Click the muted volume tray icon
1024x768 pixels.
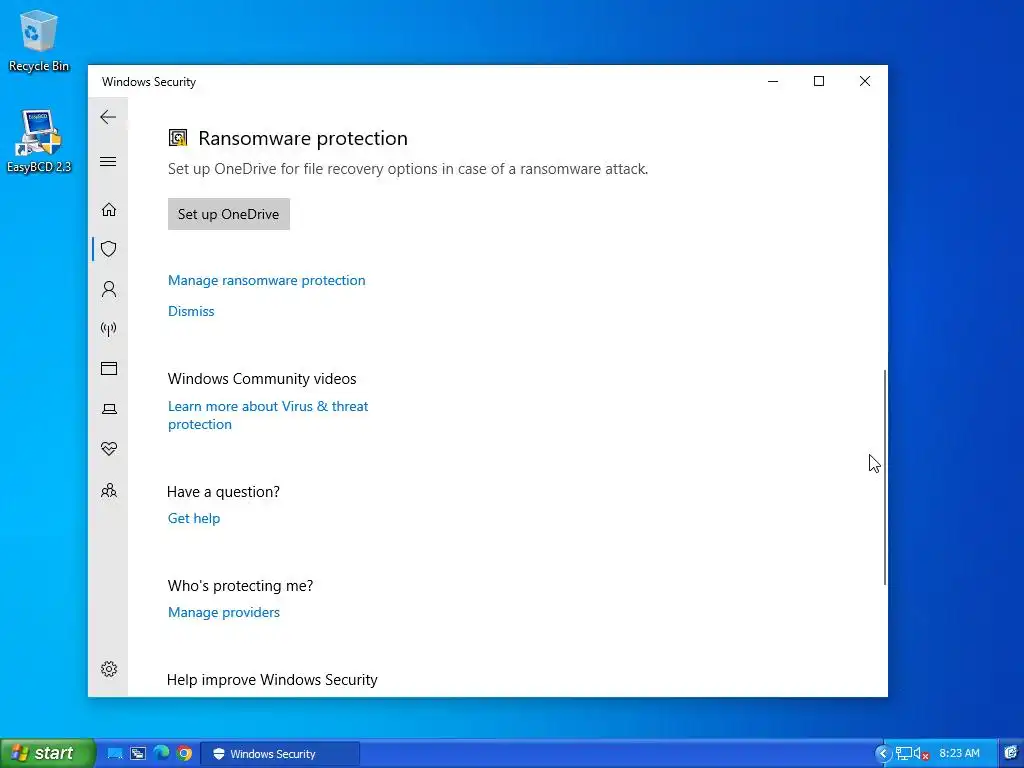point(921,754)
